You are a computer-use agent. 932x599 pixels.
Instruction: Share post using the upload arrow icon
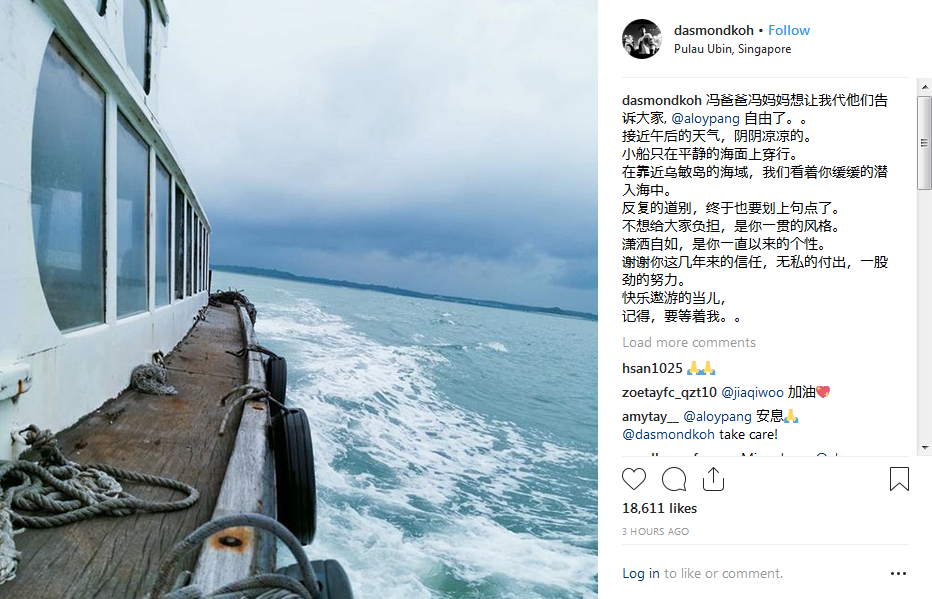(713, 479)
